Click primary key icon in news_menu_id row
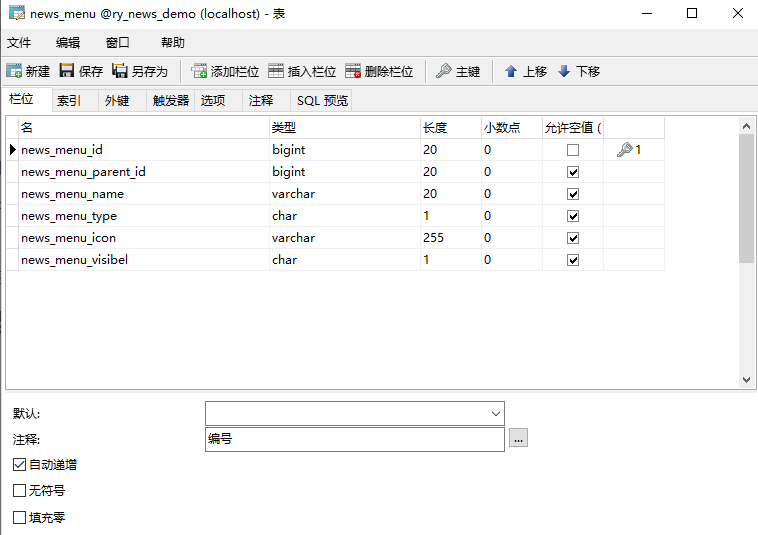This screenshot has width=758, height=535. click(x=625, y=149)
